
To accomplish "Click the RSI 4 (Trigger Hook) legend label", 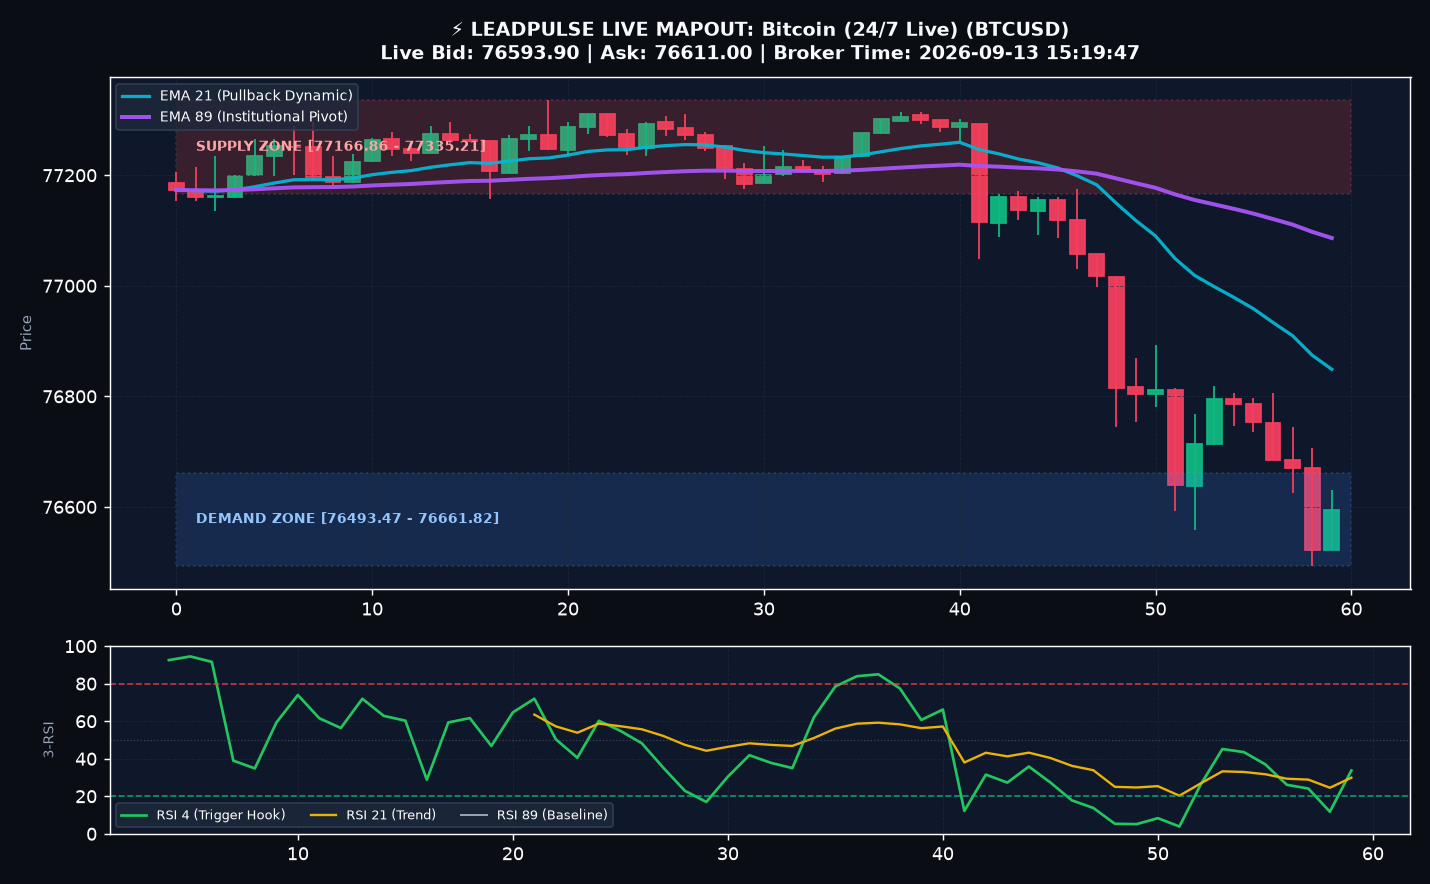I will point(220,815).
